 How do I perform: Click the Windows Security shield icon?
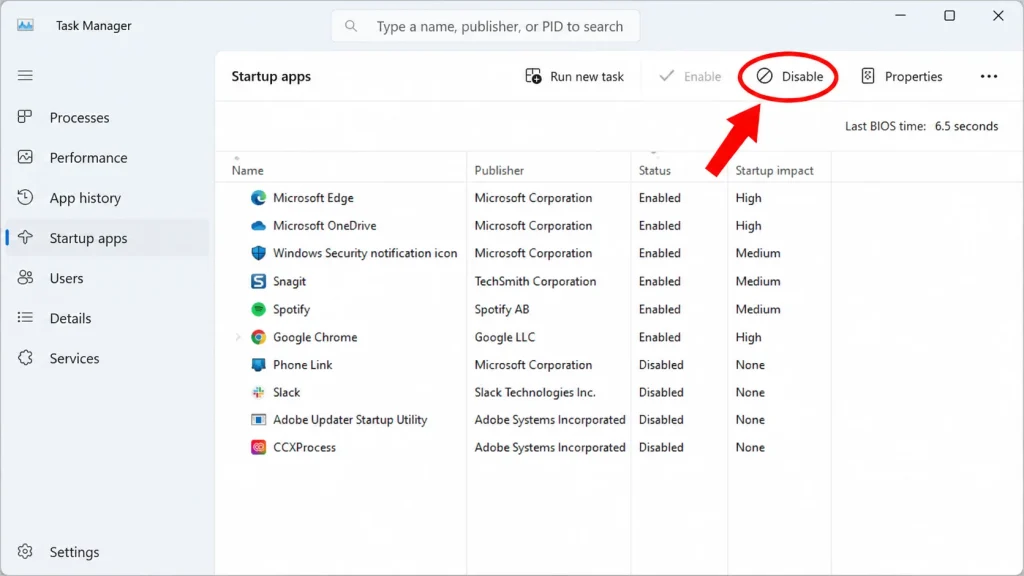pyautogui.click(x=259, y=253)
